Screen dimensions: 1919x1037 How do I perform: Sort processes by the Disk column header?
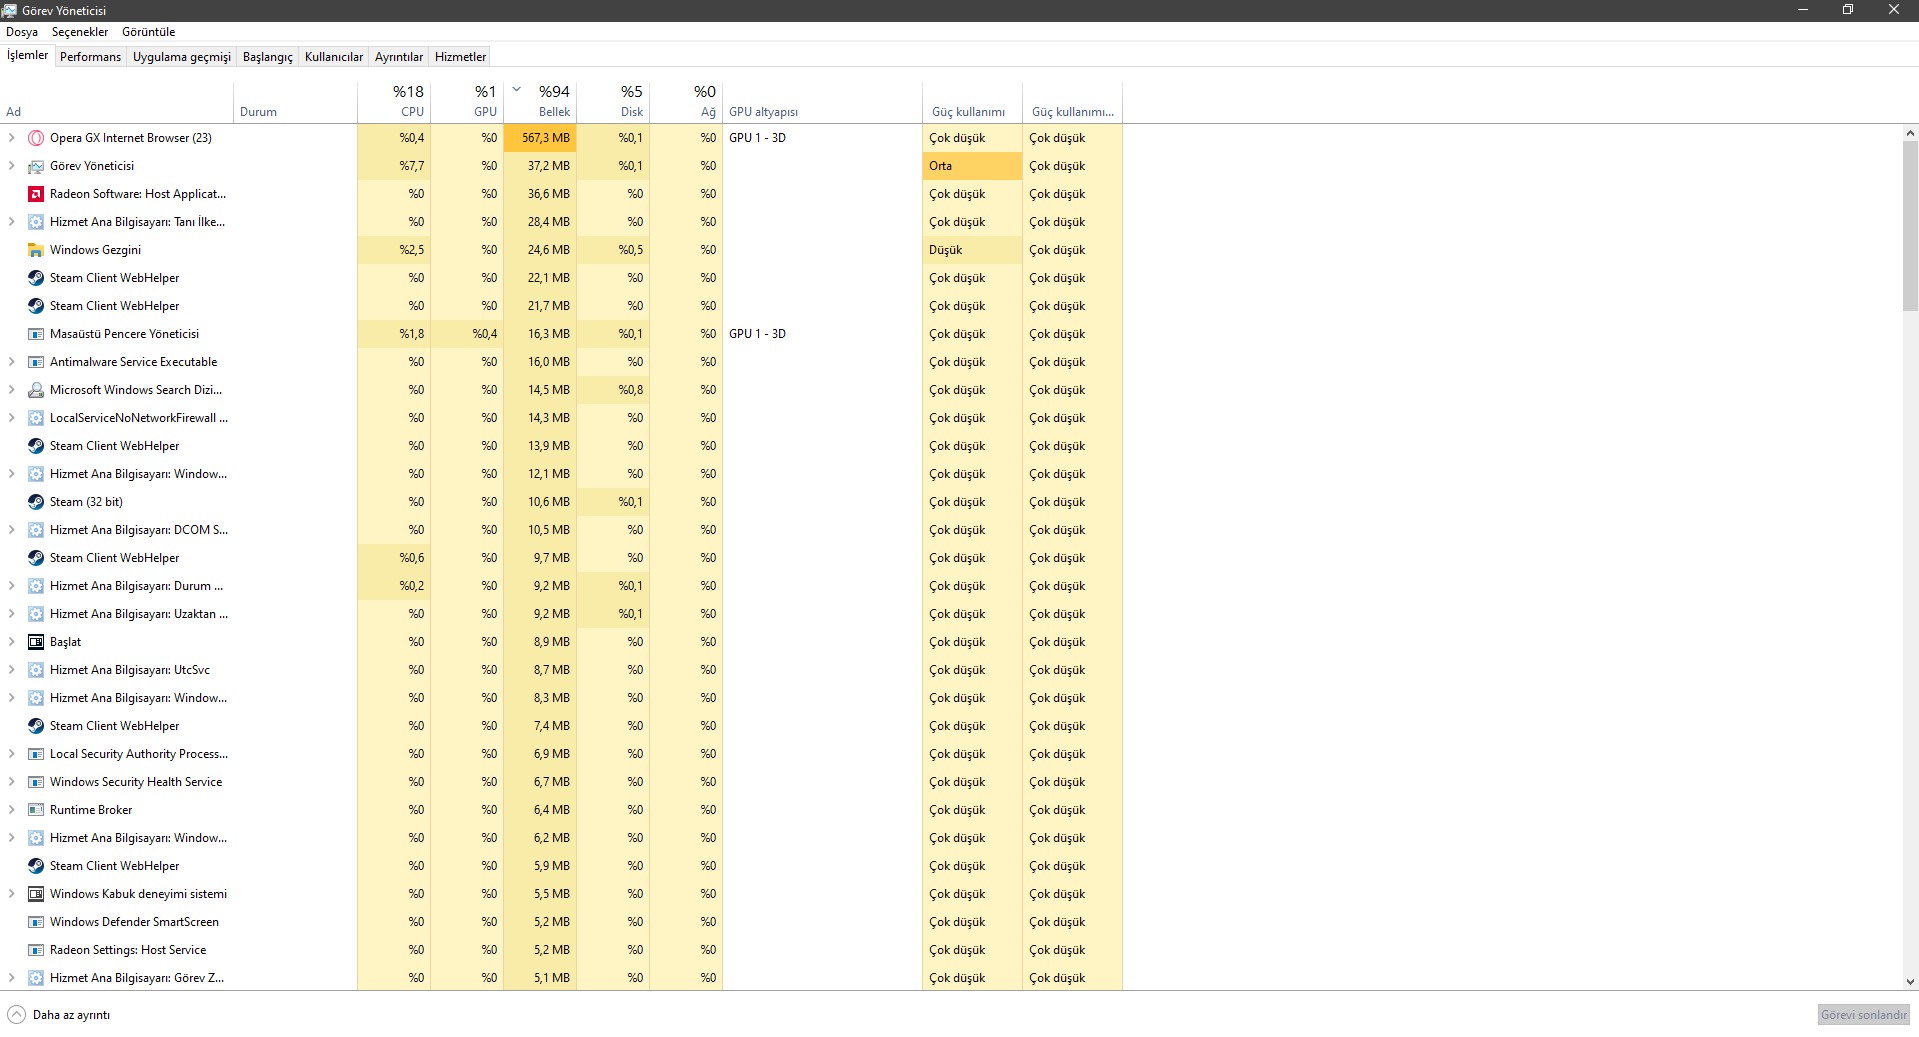613,101
